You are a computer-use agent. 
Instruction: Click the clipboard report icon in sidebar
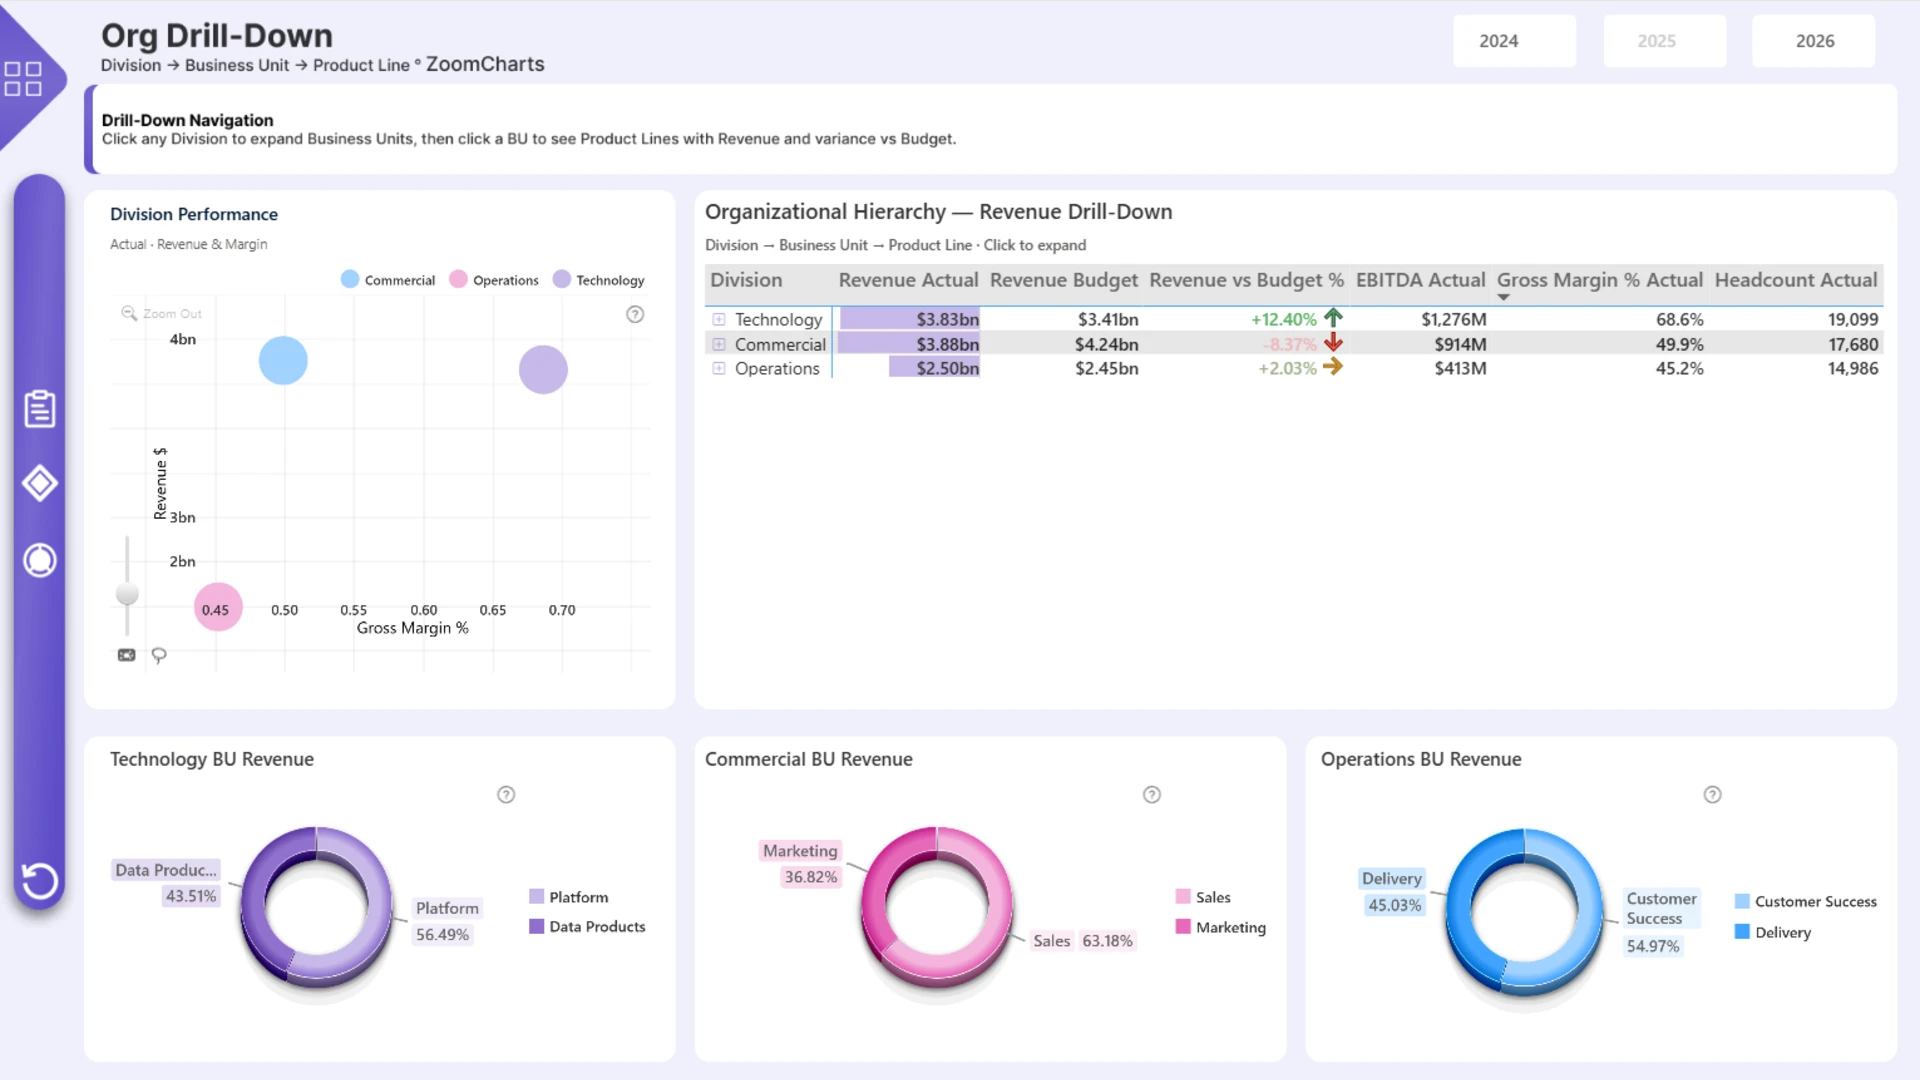pyautogui.click(x=40, y=408)
